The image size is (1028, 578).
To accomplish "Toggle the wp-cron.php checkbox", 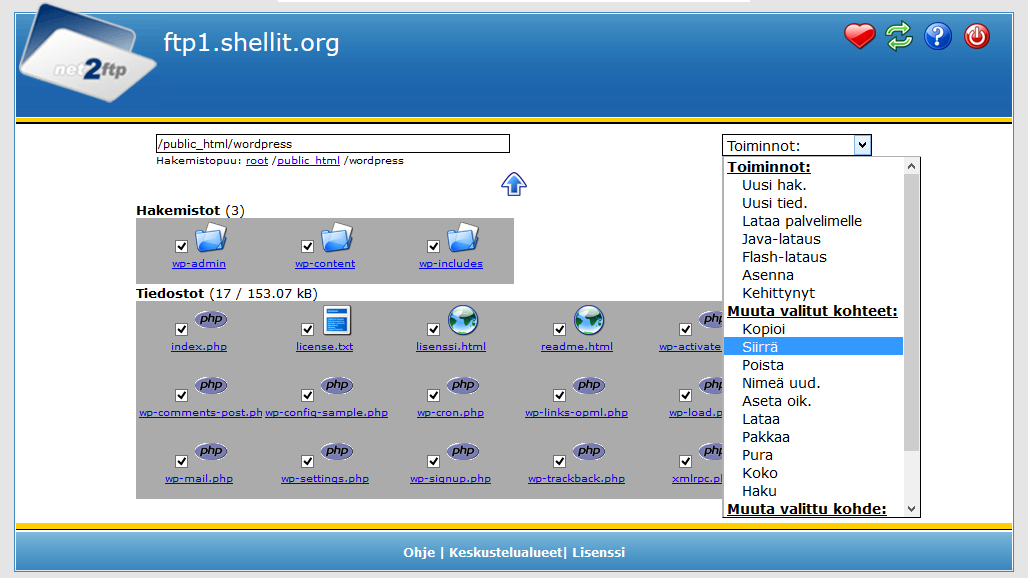I will point(433,395).
